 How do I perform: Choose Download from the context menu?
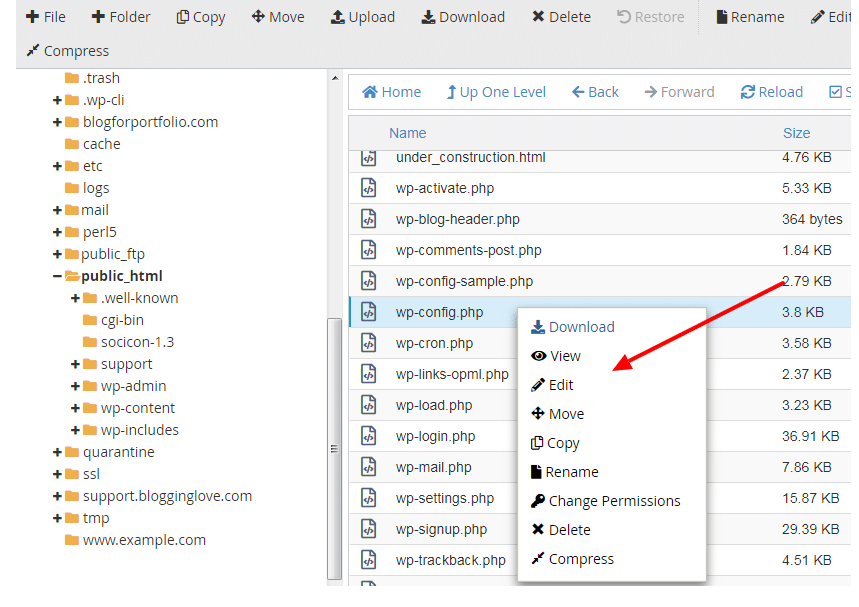[x=573, y=327]
